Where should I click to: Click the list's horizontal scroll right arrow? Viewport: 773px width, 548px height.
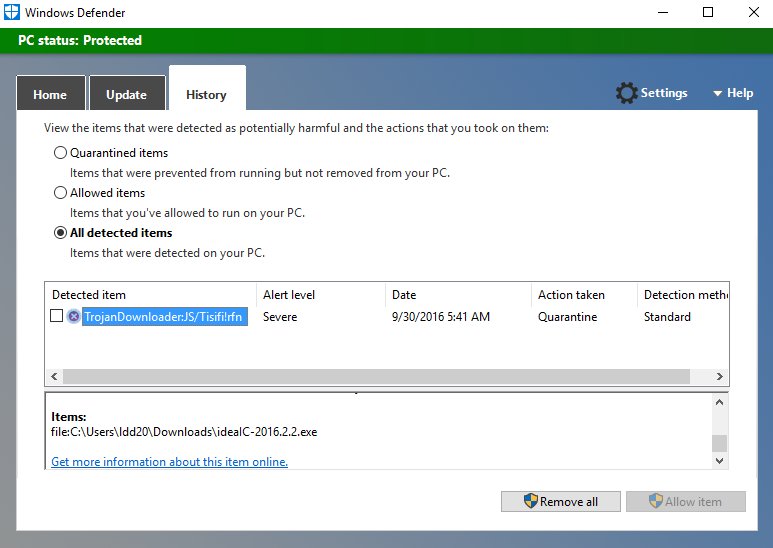click(x=720, y=377)
